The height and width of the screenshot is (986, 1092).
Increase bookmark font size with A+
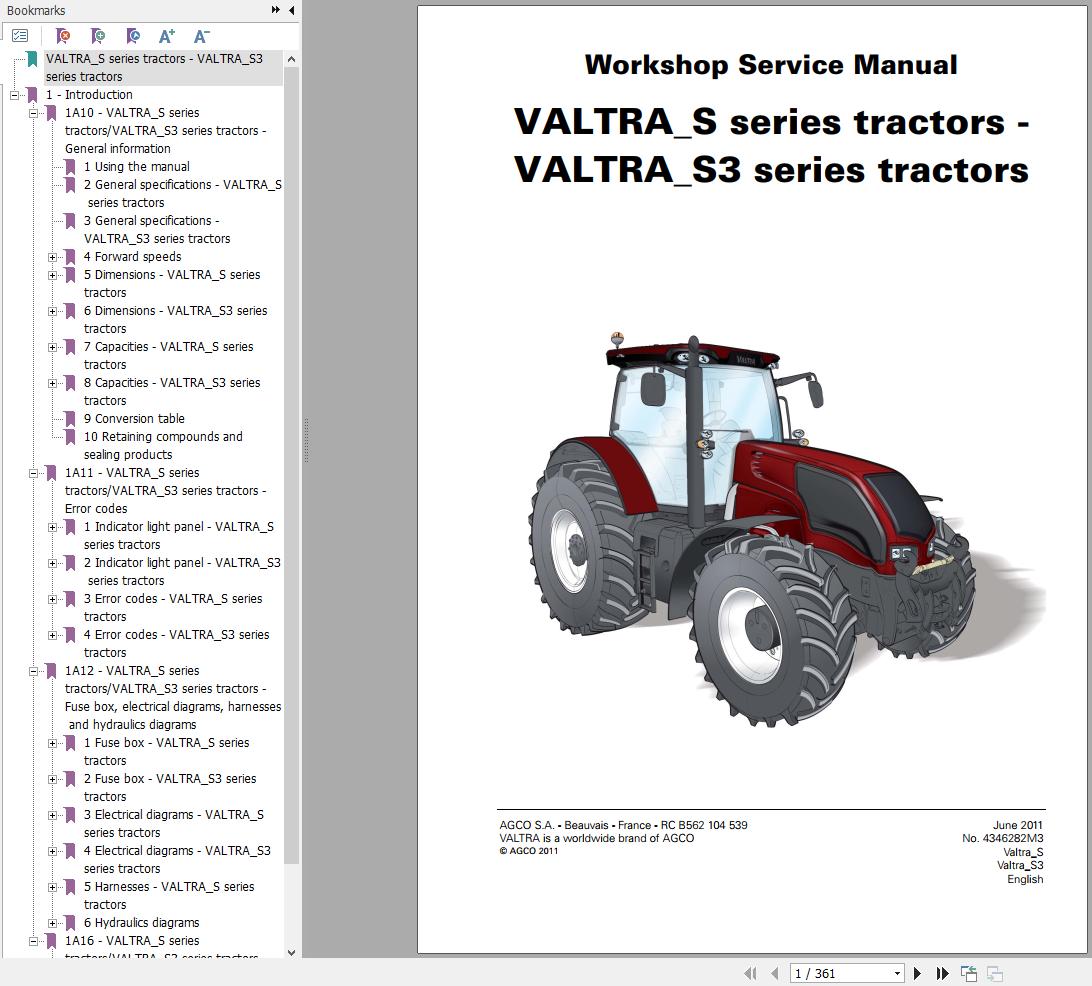tap(167, 36)
